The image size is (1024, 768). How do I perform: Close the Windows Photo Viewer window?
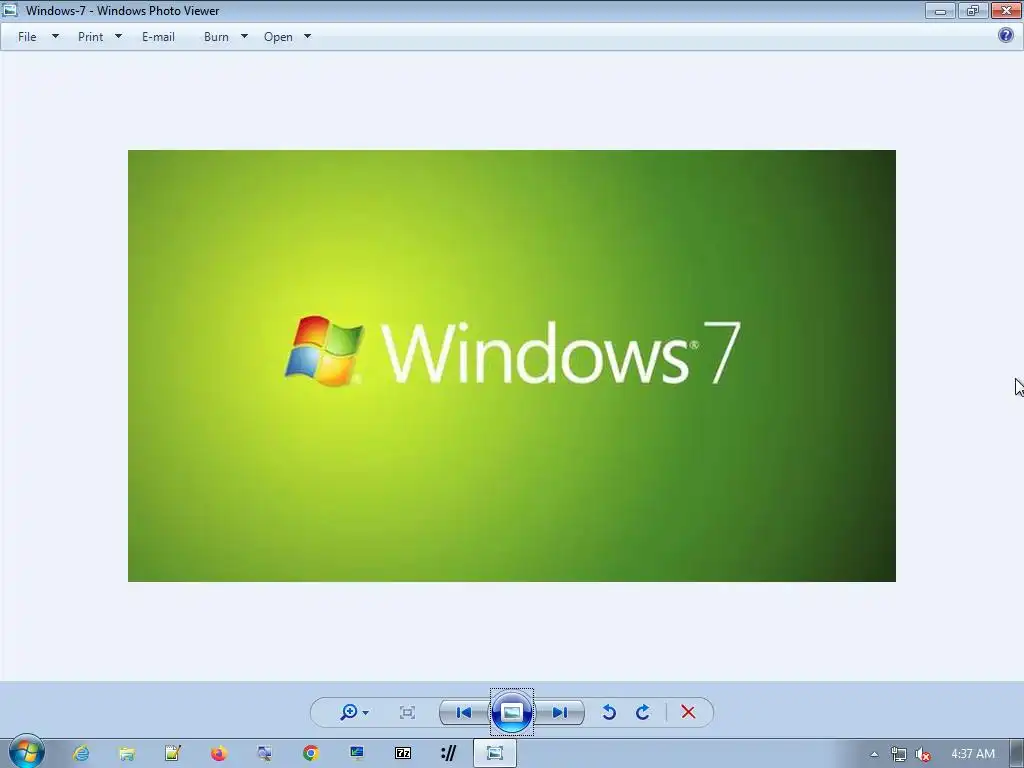(x=1006, y=10)
